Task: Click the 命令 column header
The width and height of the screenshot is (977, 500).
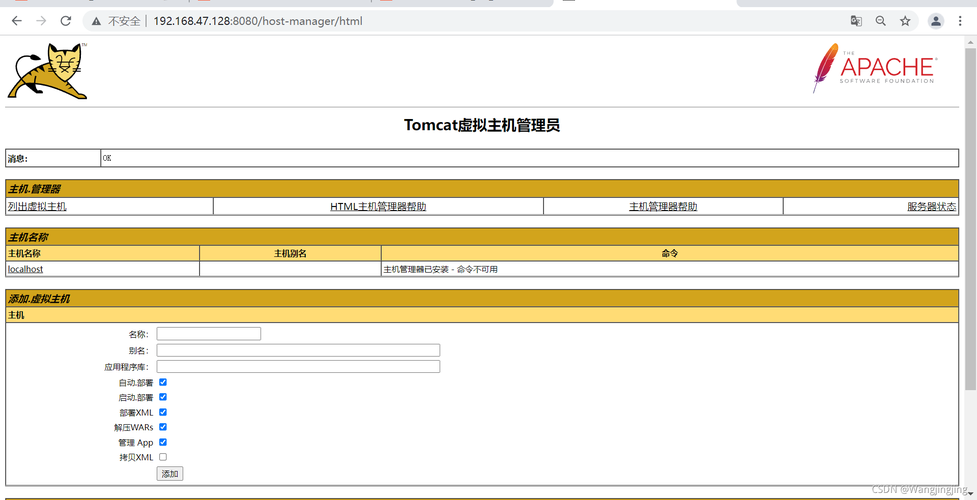Action: tap(670, 254)
